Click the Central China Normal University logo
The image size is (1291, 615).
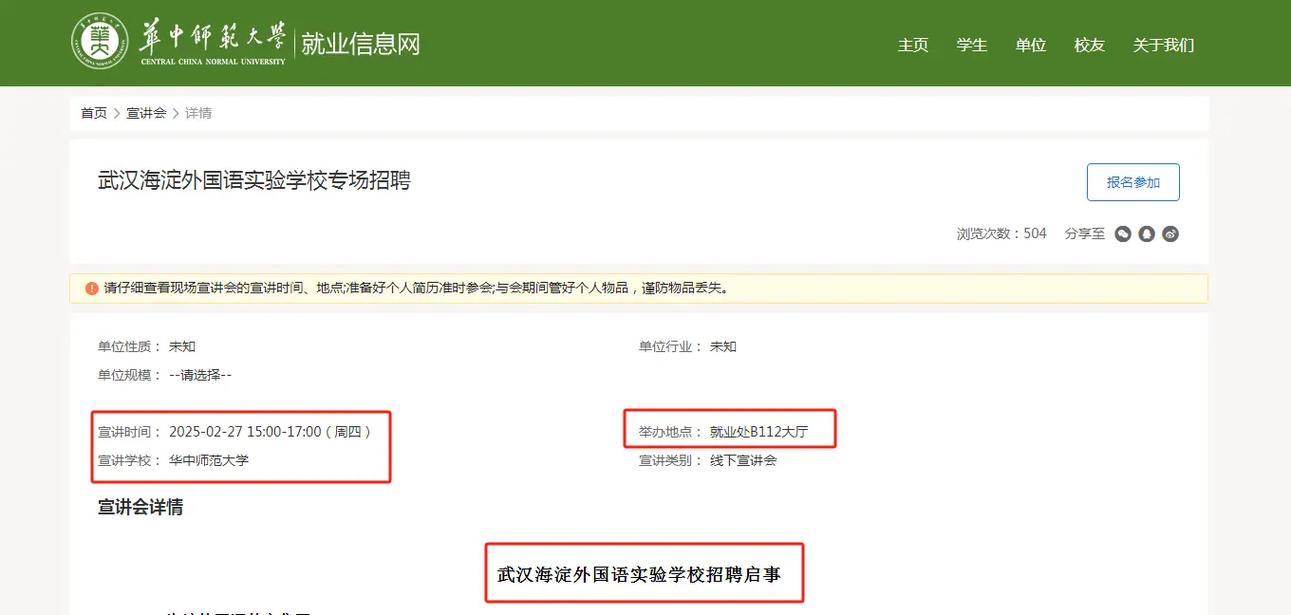click(98, 41)
